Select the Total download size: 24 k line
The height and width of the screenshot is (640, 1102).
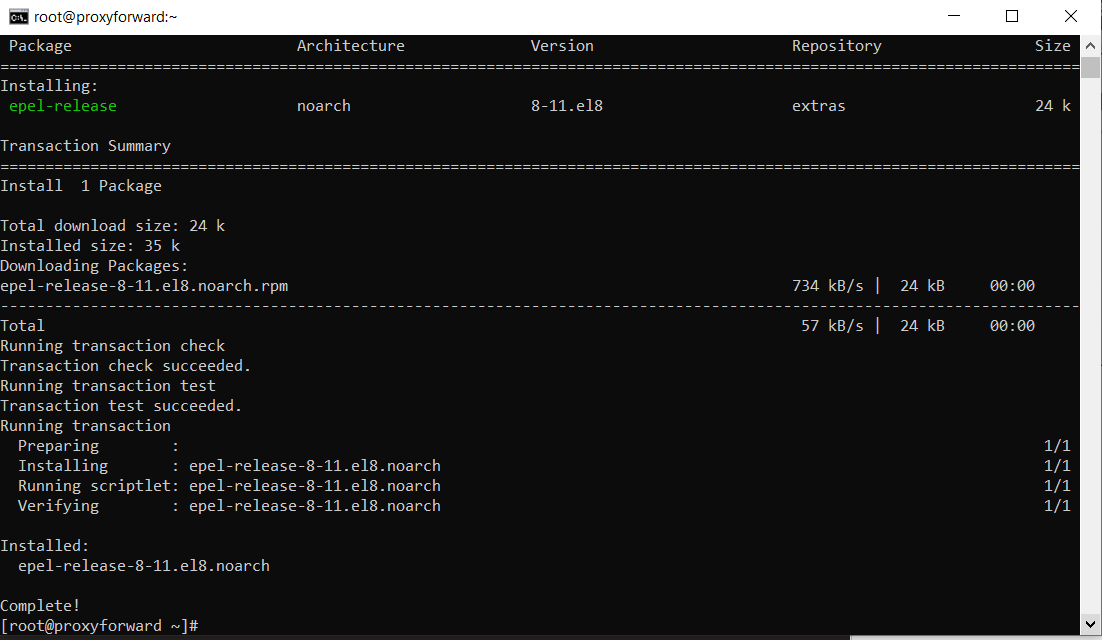pyautogui.click(x=112, y=225)
